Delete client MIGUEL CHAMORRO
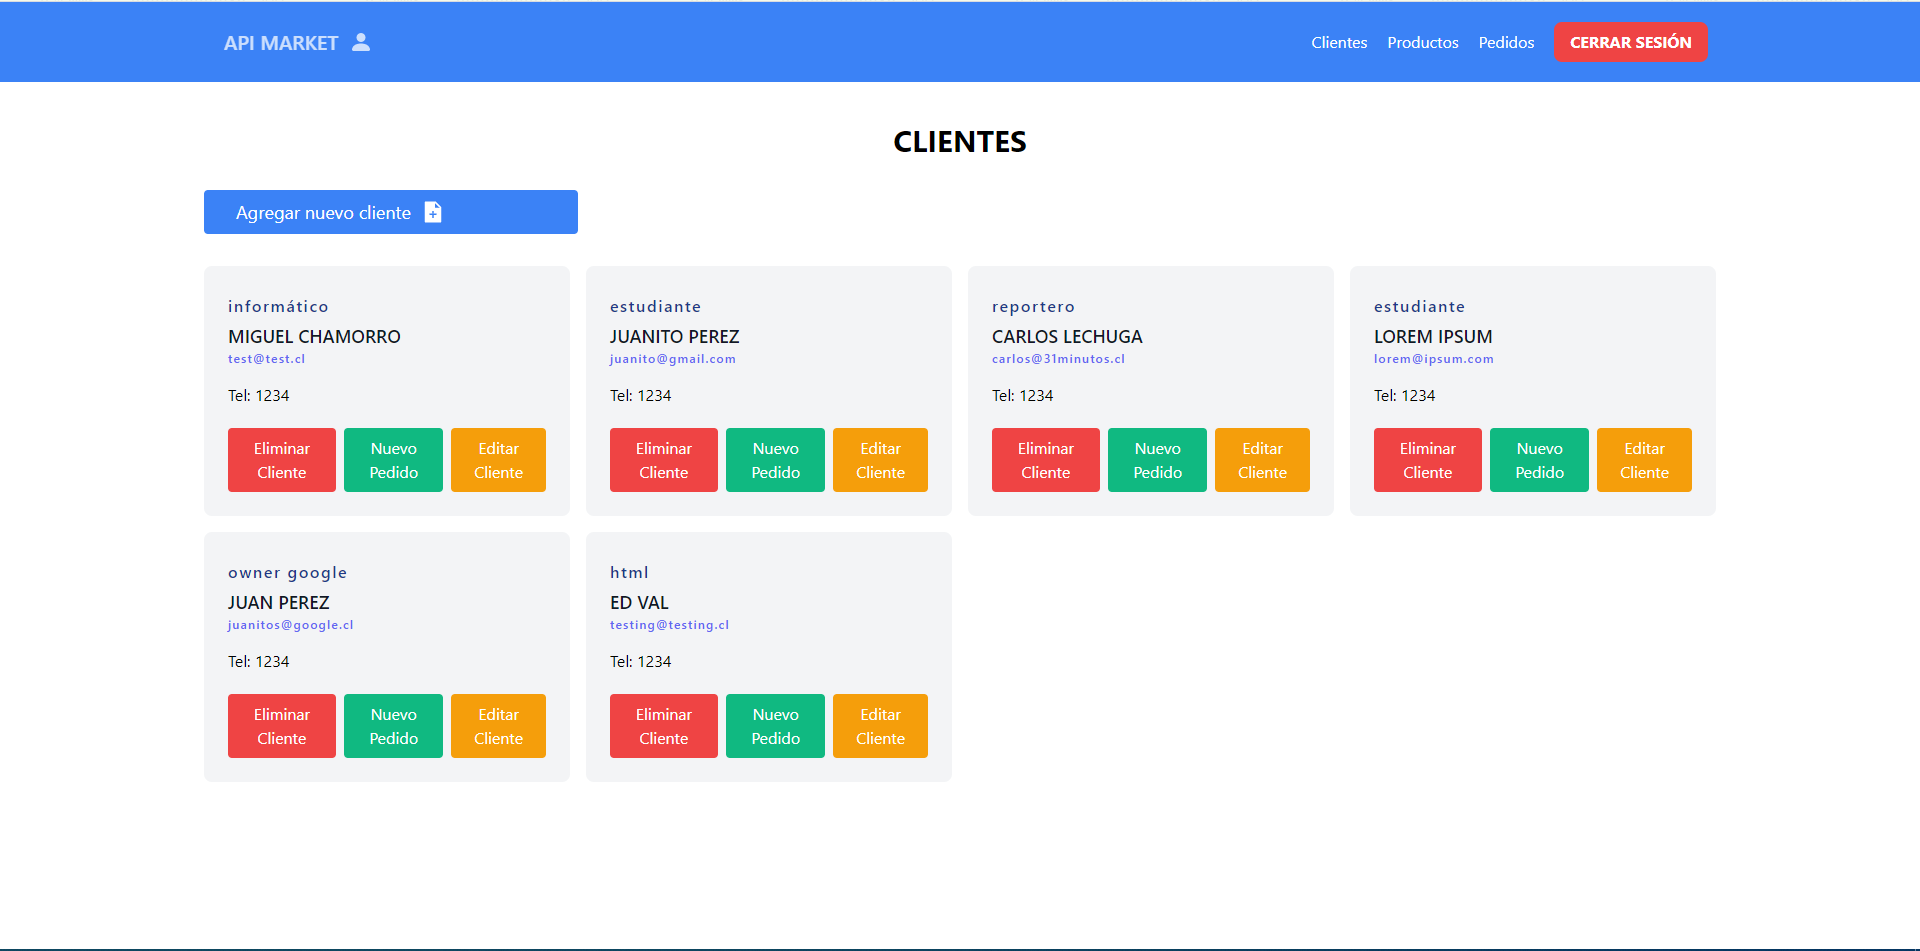Viewport: 1920px width, 951px height. point(281,460)
